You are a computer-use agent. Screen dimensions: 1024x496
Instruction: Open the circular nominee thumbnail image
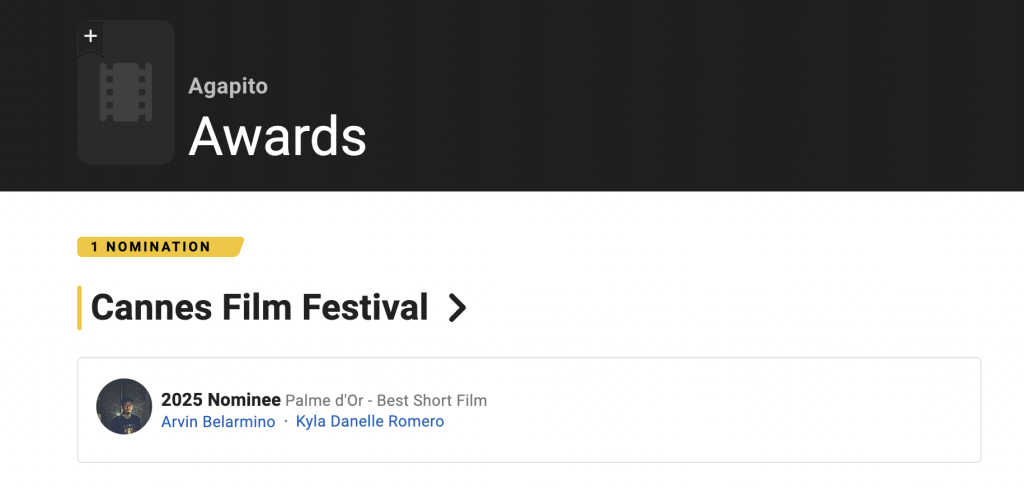point(124,406)
